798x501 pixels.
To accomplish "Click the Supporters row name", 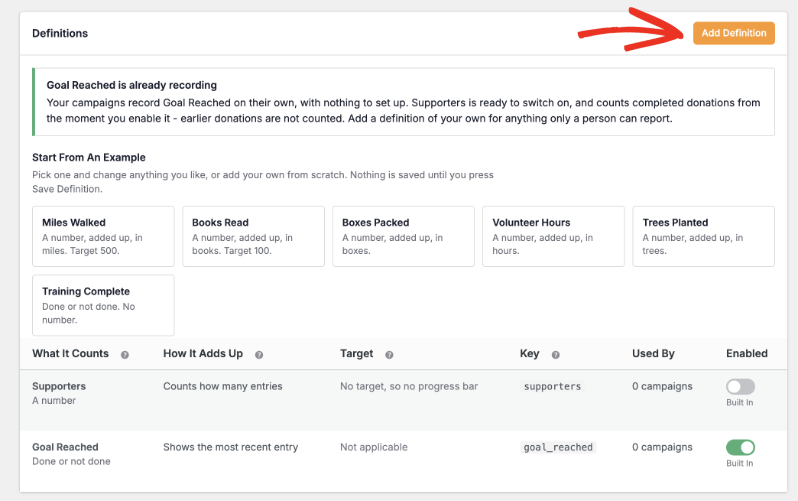I will click(59, 386).
